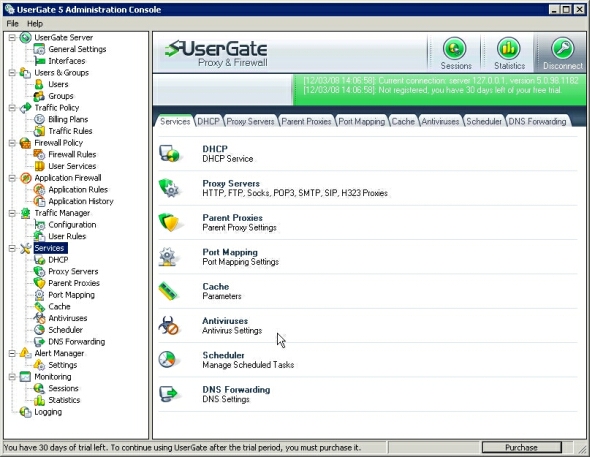590x457 pixels.
Task: Select the Application Firewall tree node
Action: click(68, 178)
